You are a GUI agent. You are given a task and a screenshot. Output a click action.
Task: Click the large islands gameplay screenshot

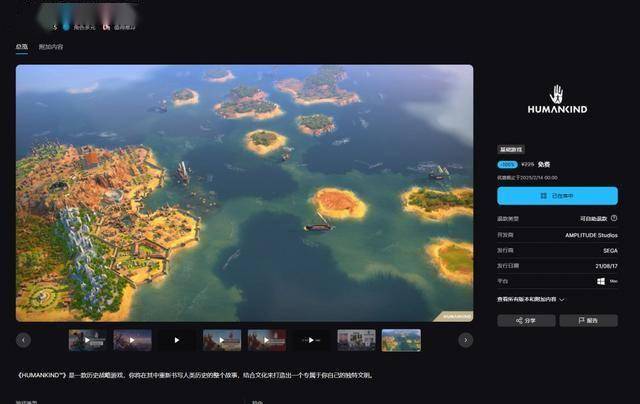(x=244, y=193)
